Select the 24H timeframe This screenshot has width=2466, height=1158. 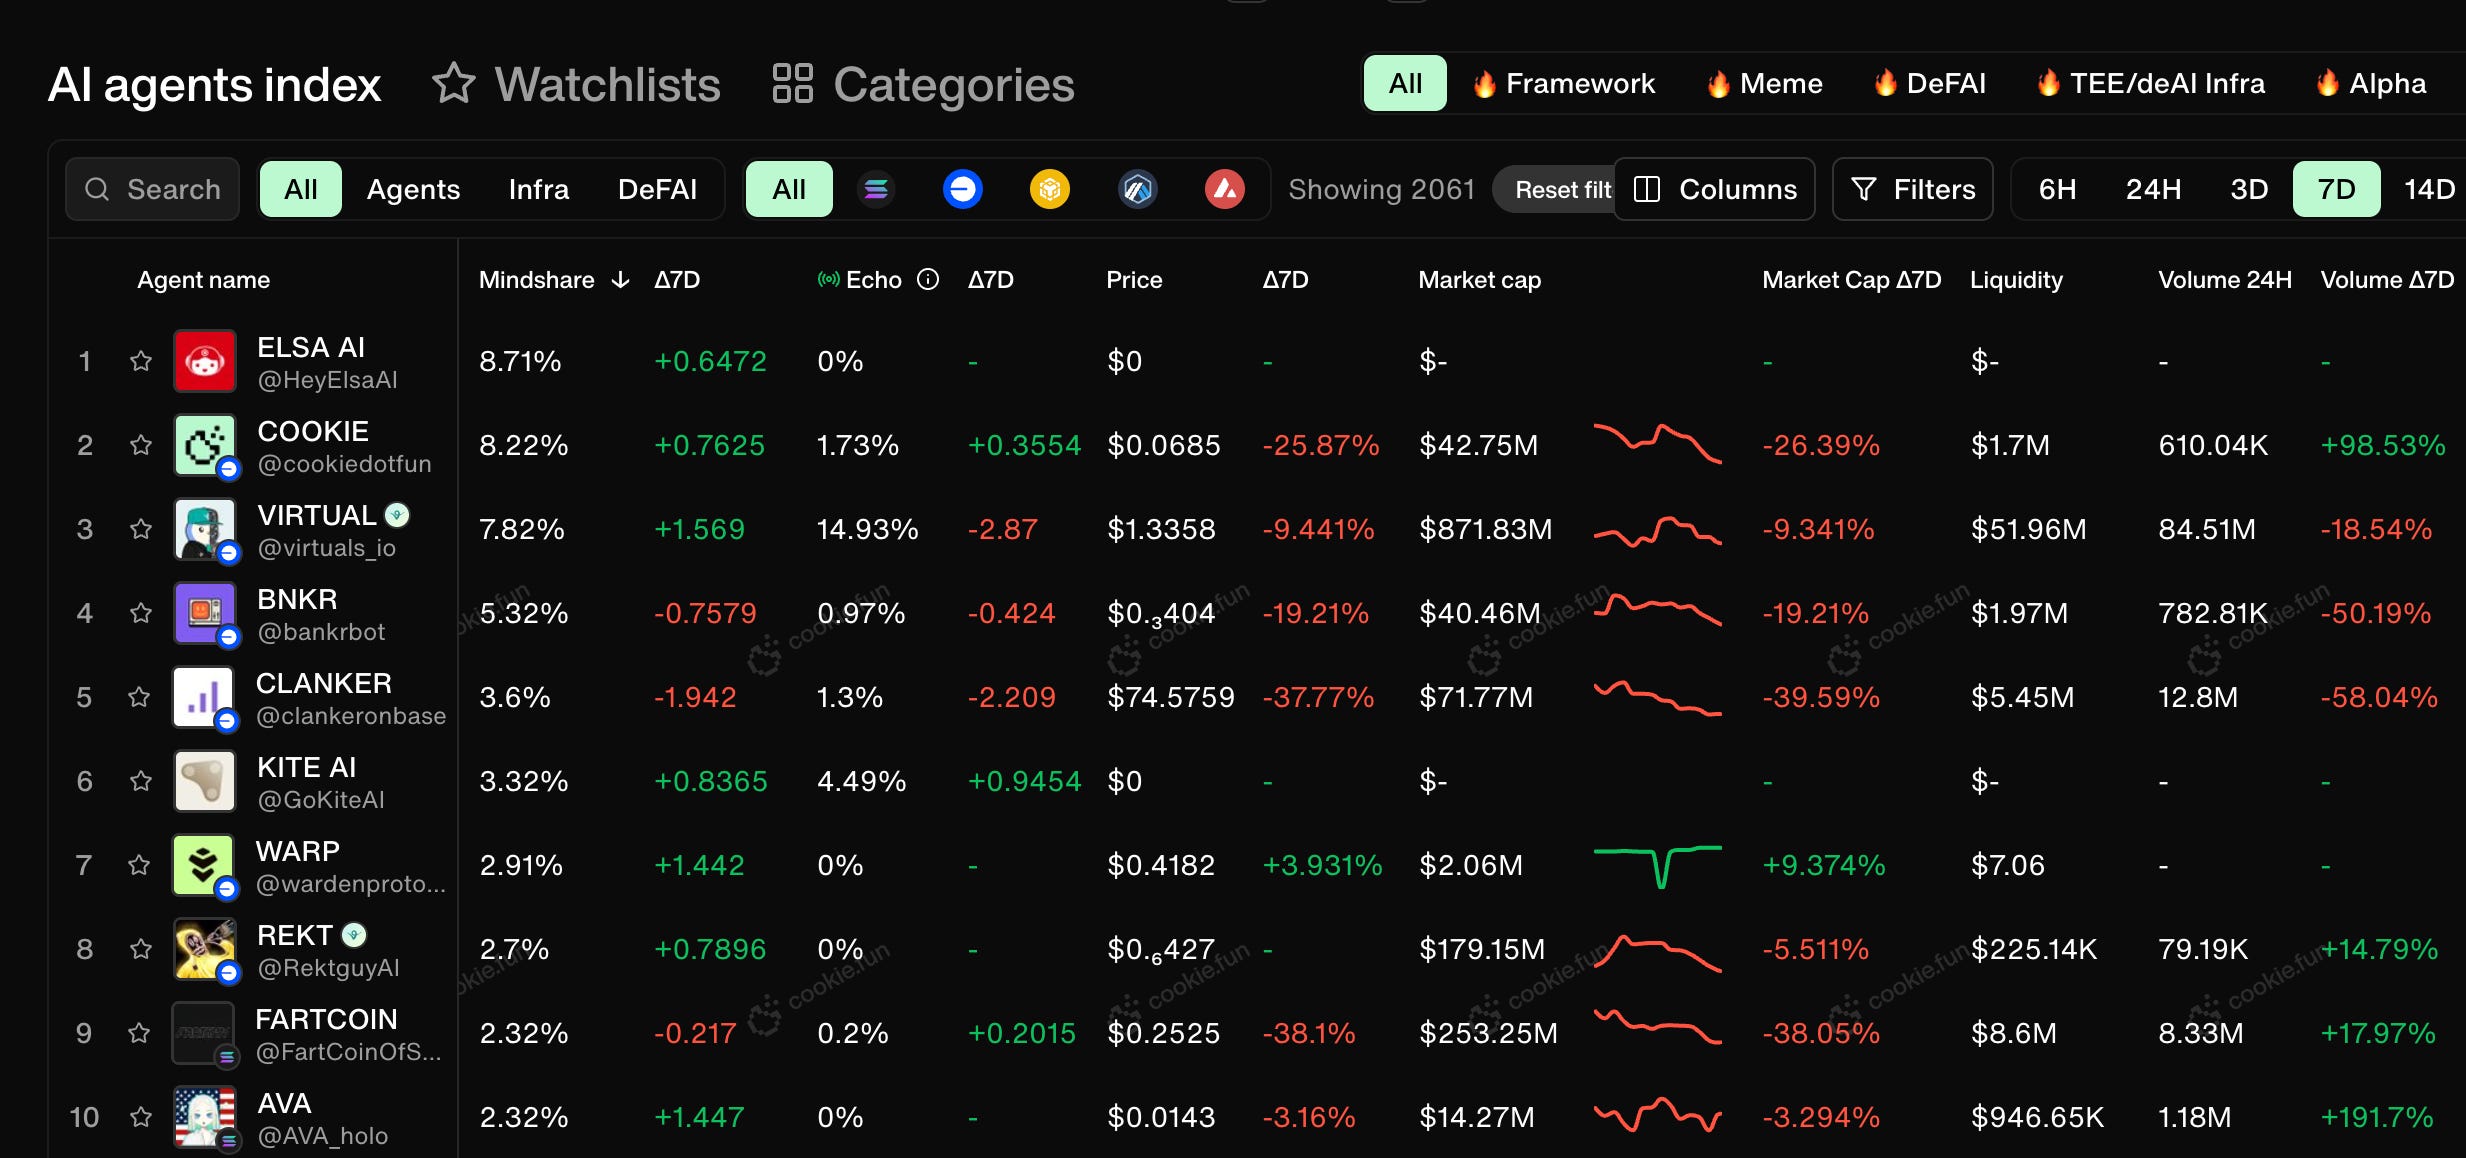(x=2152, y=189)
